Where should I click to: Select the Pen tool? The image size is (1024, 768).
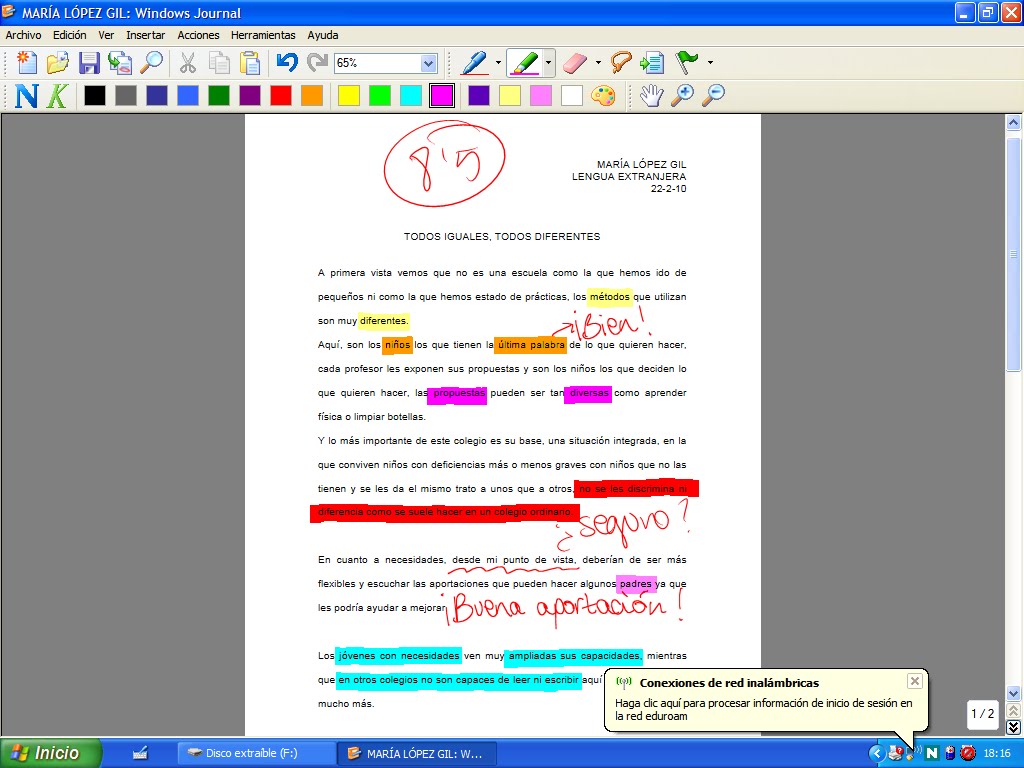click(475, 63)
